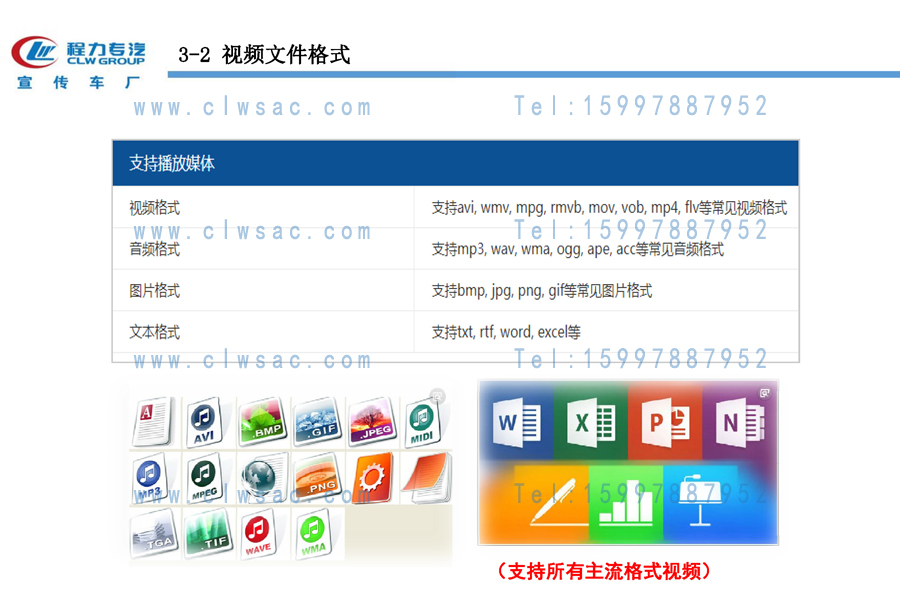Select the MPEG file icon
This screenshot has width=900, height=600.
(x=204, y=479)
